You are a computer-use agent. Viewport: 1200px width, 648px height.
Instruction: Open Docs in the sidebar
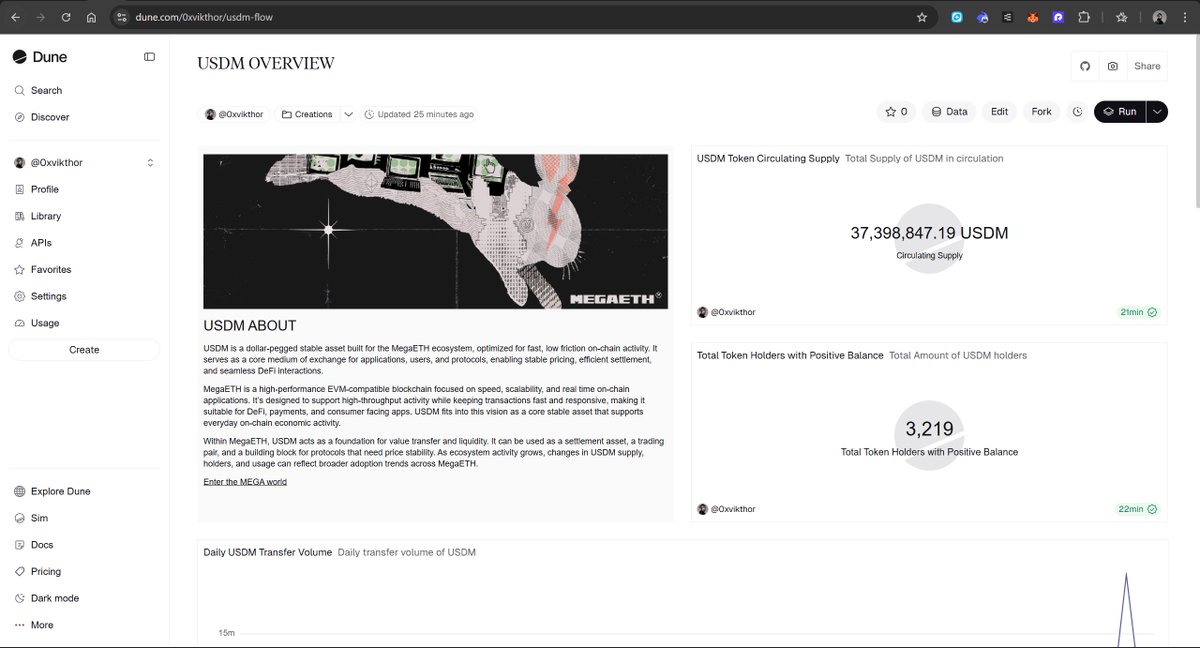84,545
